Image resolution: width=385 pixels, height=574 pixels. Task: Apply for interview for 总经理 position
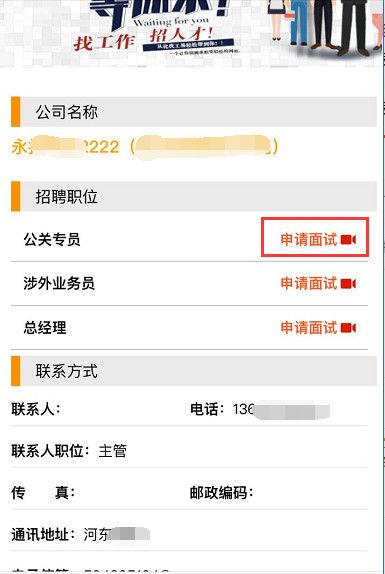click(309, 328)
